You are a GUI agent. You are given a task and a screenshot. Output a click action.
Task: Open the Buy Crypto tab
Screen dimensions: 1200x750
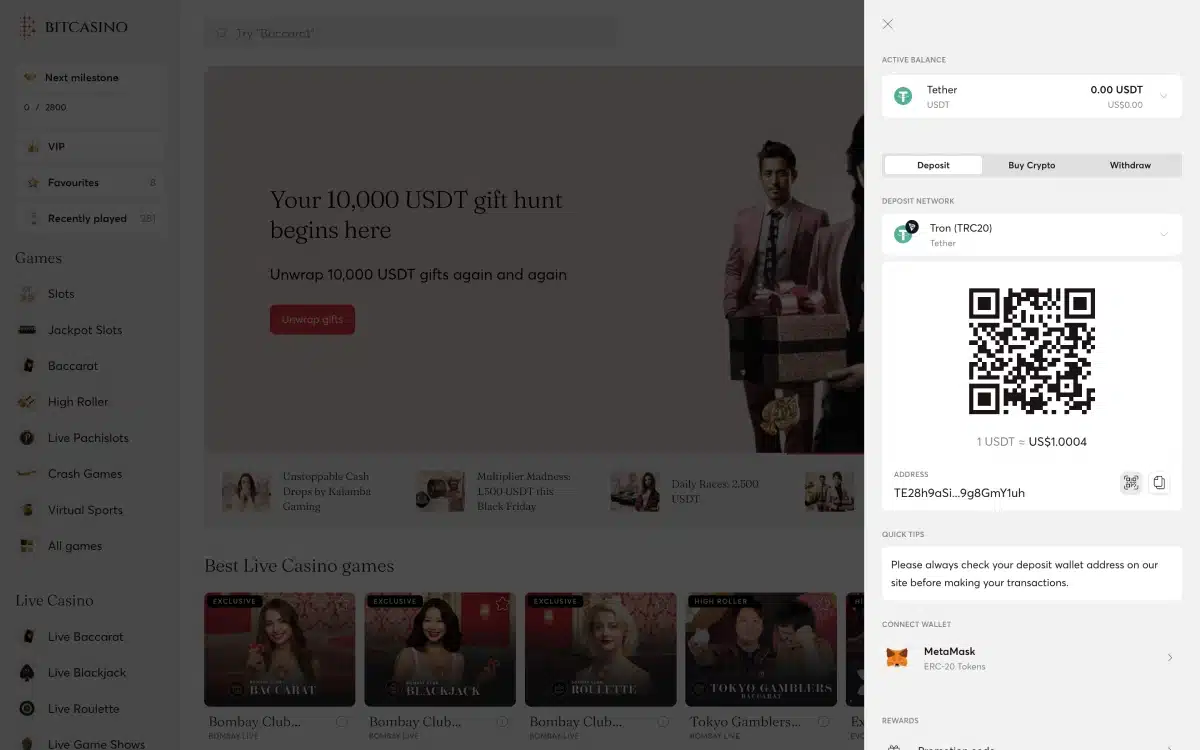pos(1032,165)
